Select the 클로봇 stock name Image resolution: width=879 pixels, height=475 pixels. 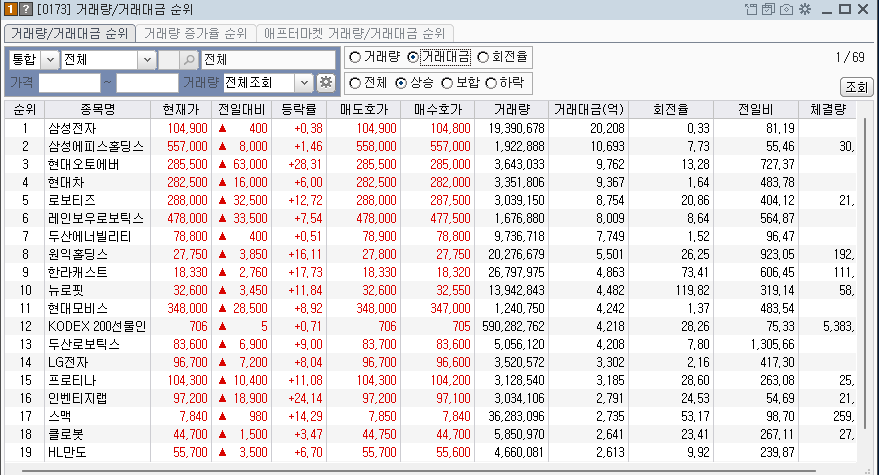coord(66,434)
